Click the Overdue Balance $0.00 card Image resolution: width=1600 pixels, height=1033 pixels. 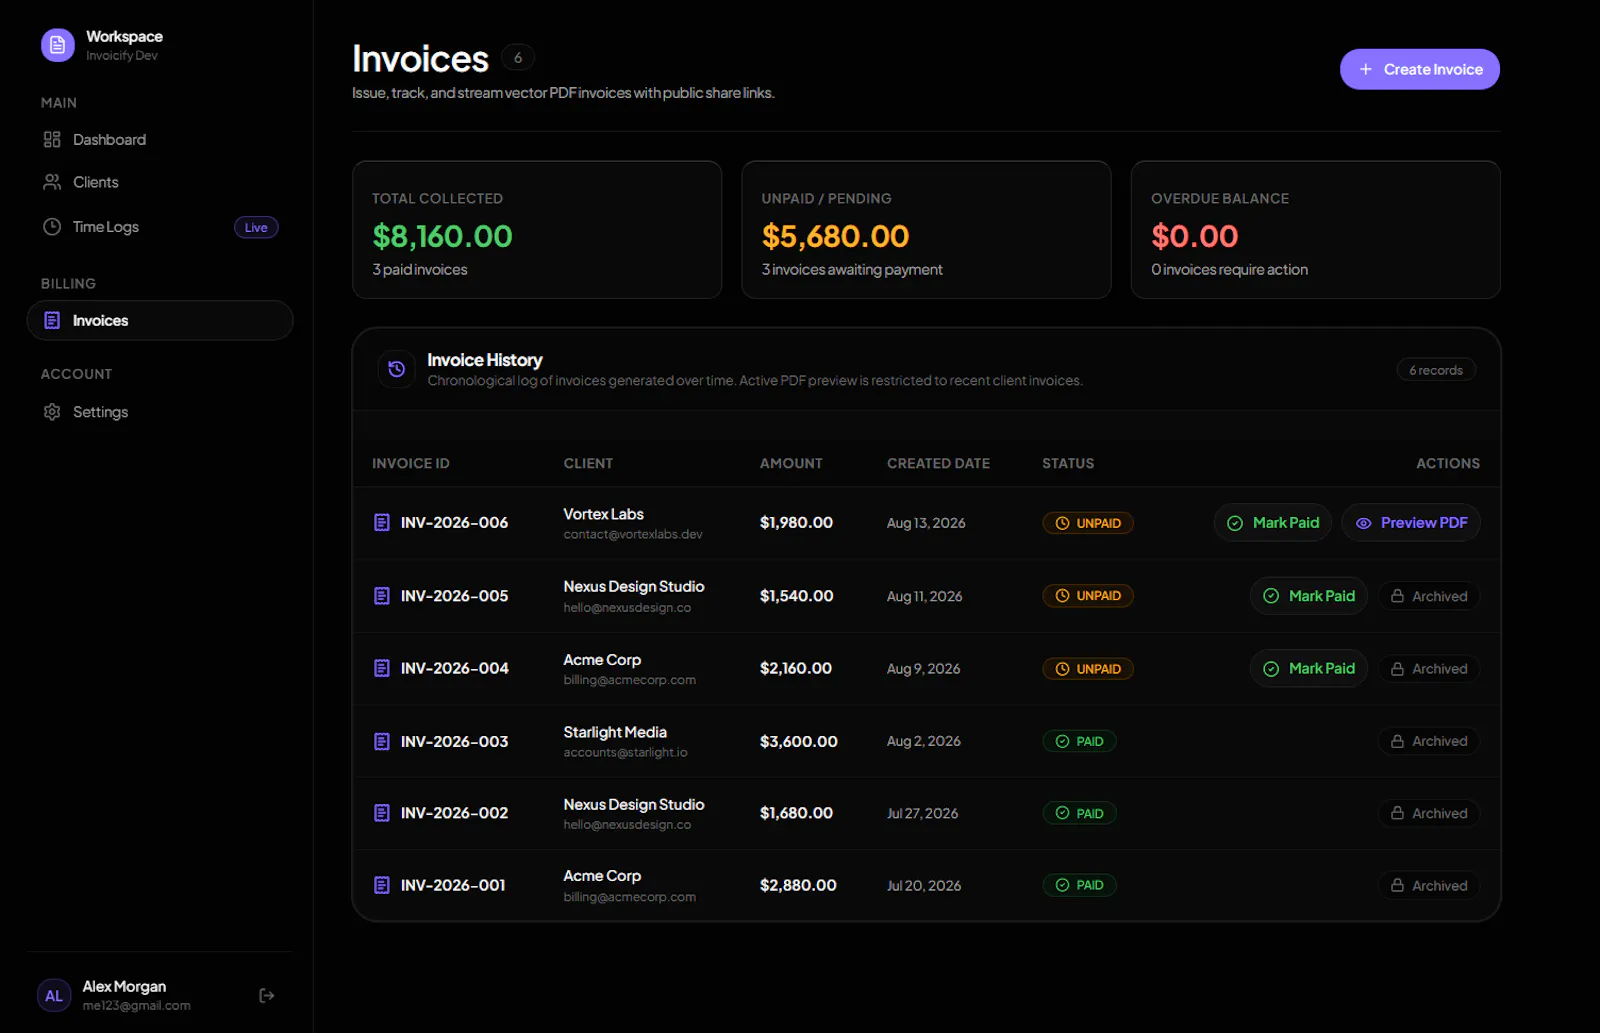1315,230
